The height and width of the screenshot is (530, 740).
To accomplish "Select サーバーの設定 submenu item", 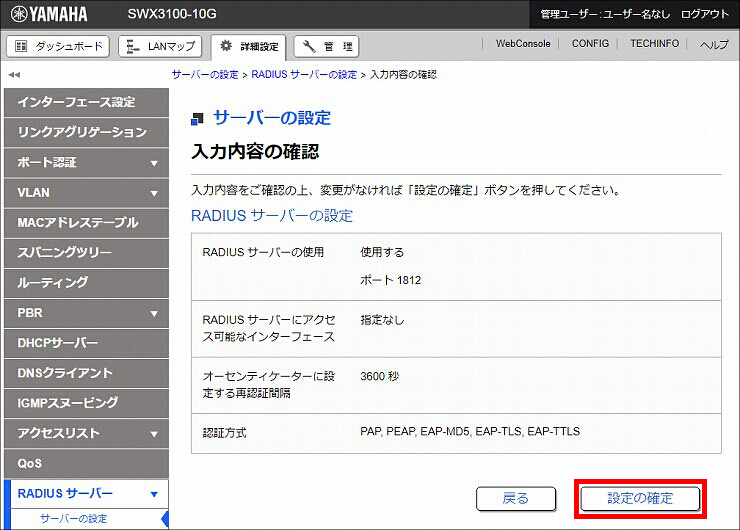I will pyautogui.click(x=74, y=519).
